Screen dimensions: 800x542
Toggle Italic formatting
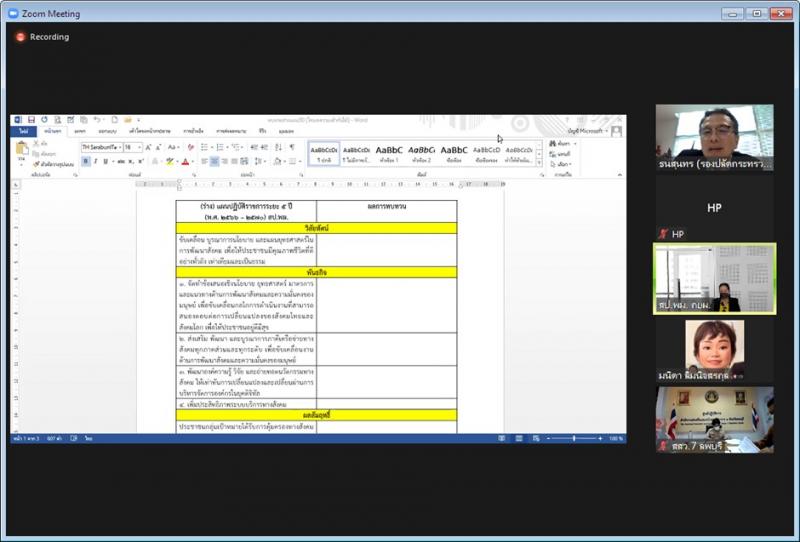coord(95,161)
